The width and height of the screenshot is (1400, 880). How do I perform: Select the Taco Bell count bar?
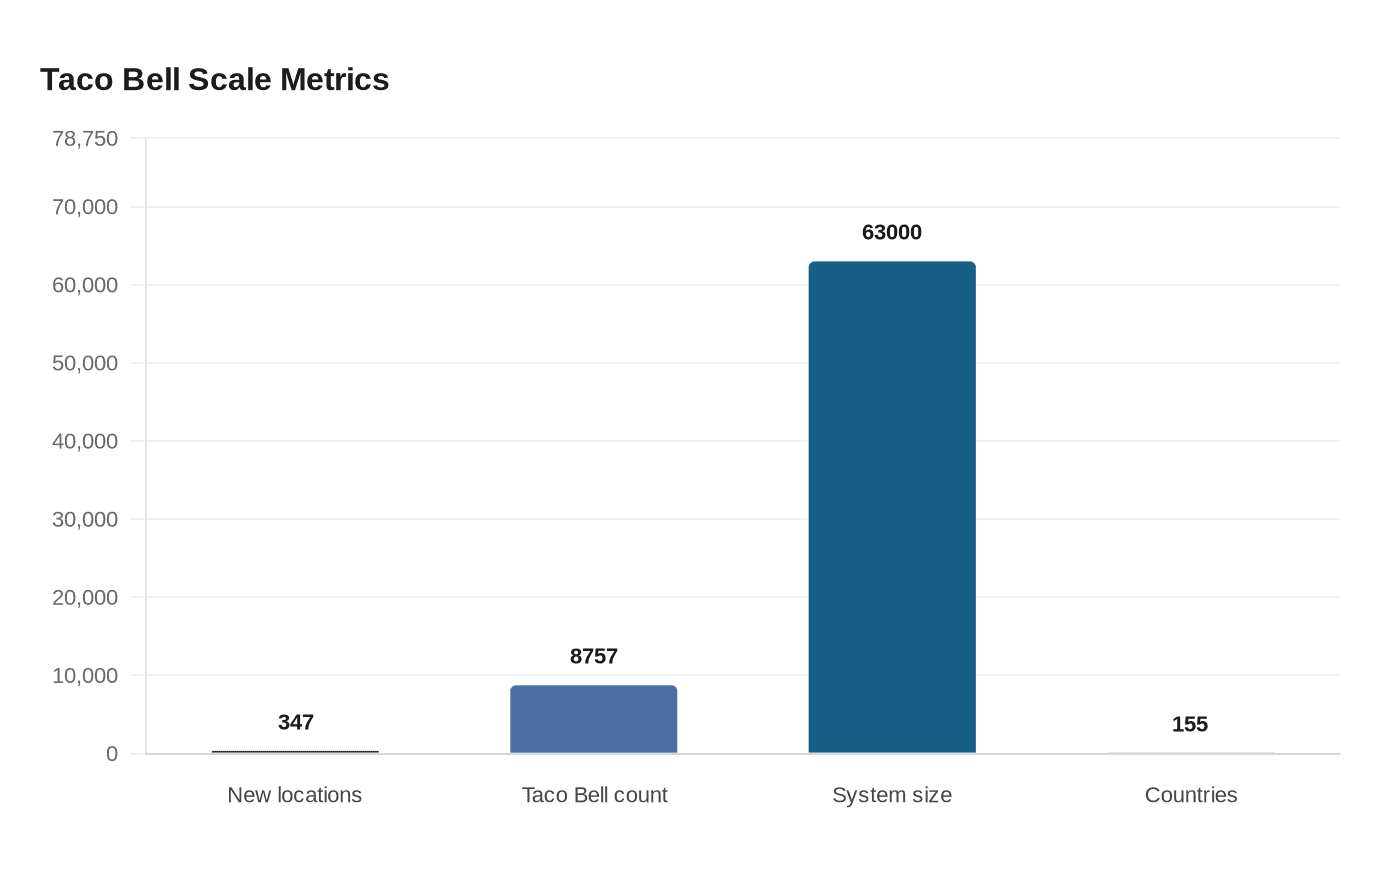point(594,718)
